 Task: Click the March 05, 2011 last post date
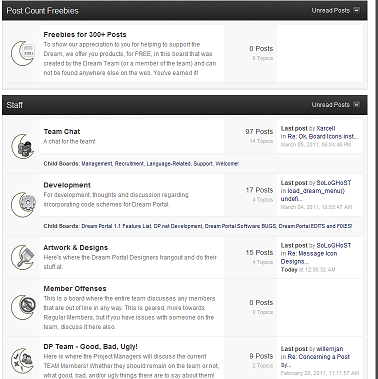[x=316, y=144]
